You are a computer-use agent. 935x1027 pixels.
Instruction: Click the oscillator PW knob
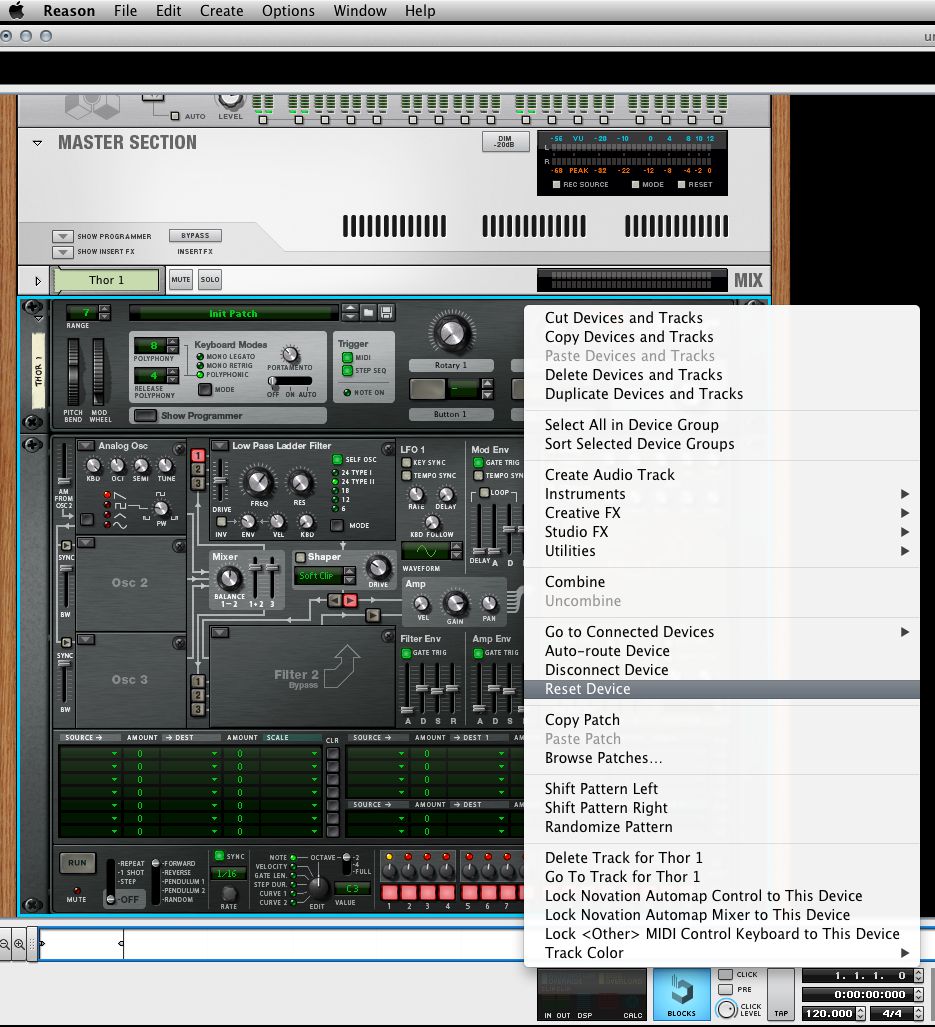click(x=160, y=508)
